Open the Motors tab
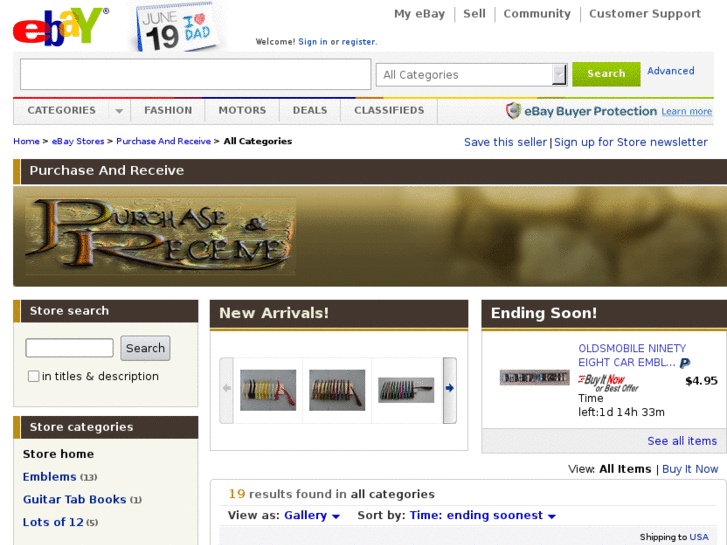 [242, 110]
